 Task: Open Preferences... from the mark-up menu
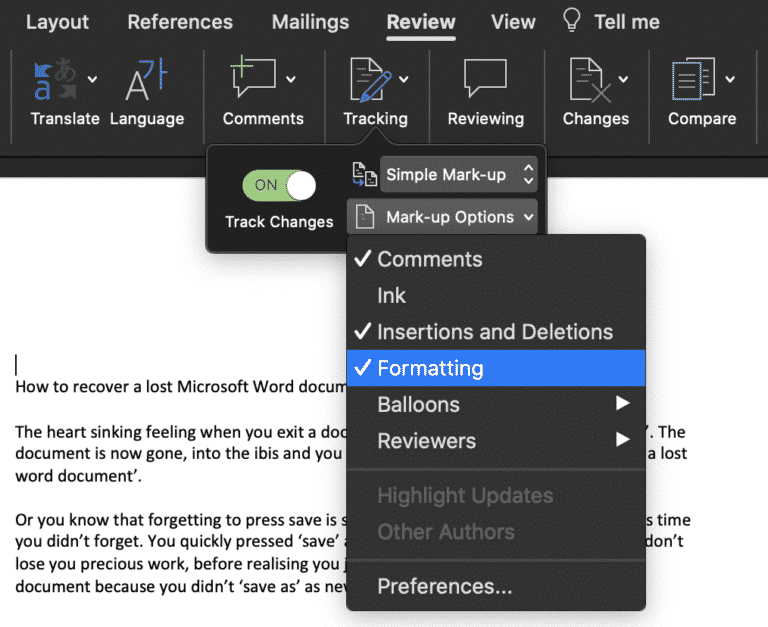coord(444,587)
